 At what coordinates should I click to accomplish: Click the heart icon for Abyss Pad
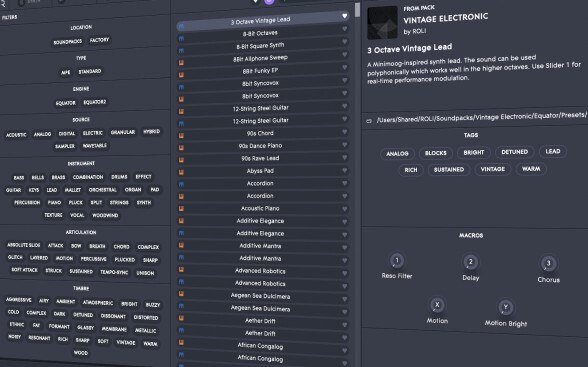344,170
